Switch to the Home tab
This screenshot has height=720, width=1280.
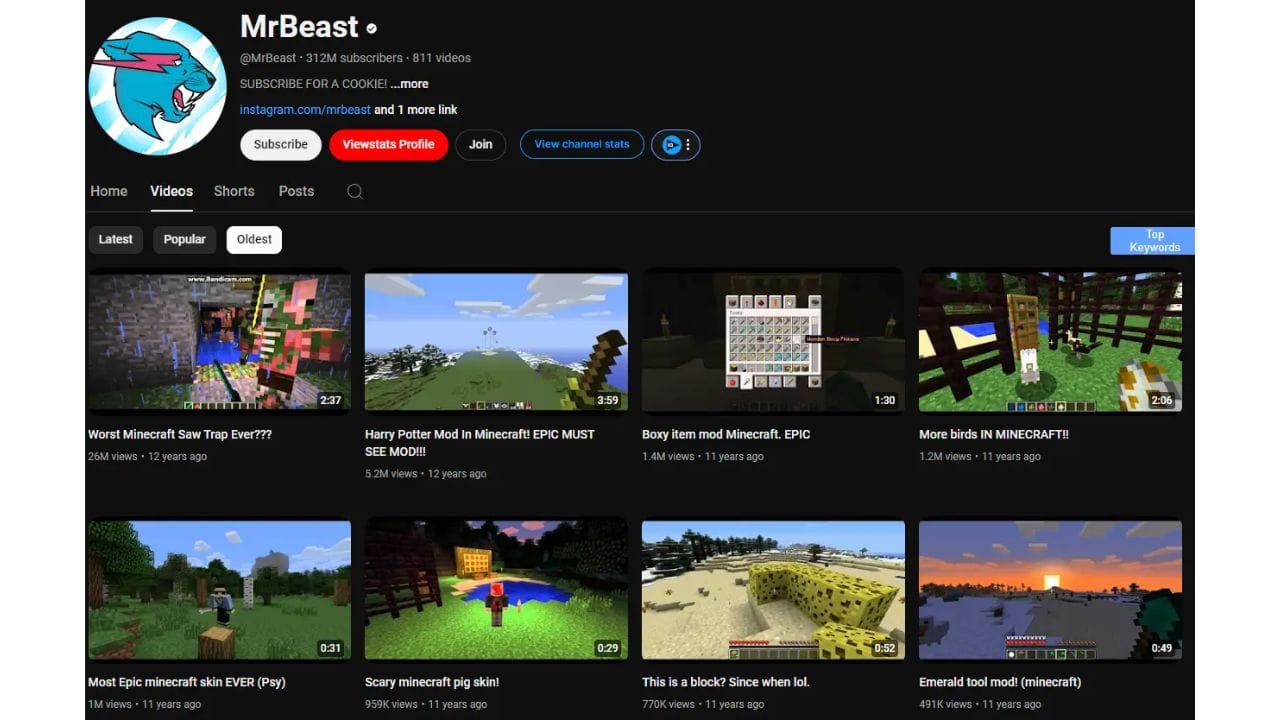(109, 191)
